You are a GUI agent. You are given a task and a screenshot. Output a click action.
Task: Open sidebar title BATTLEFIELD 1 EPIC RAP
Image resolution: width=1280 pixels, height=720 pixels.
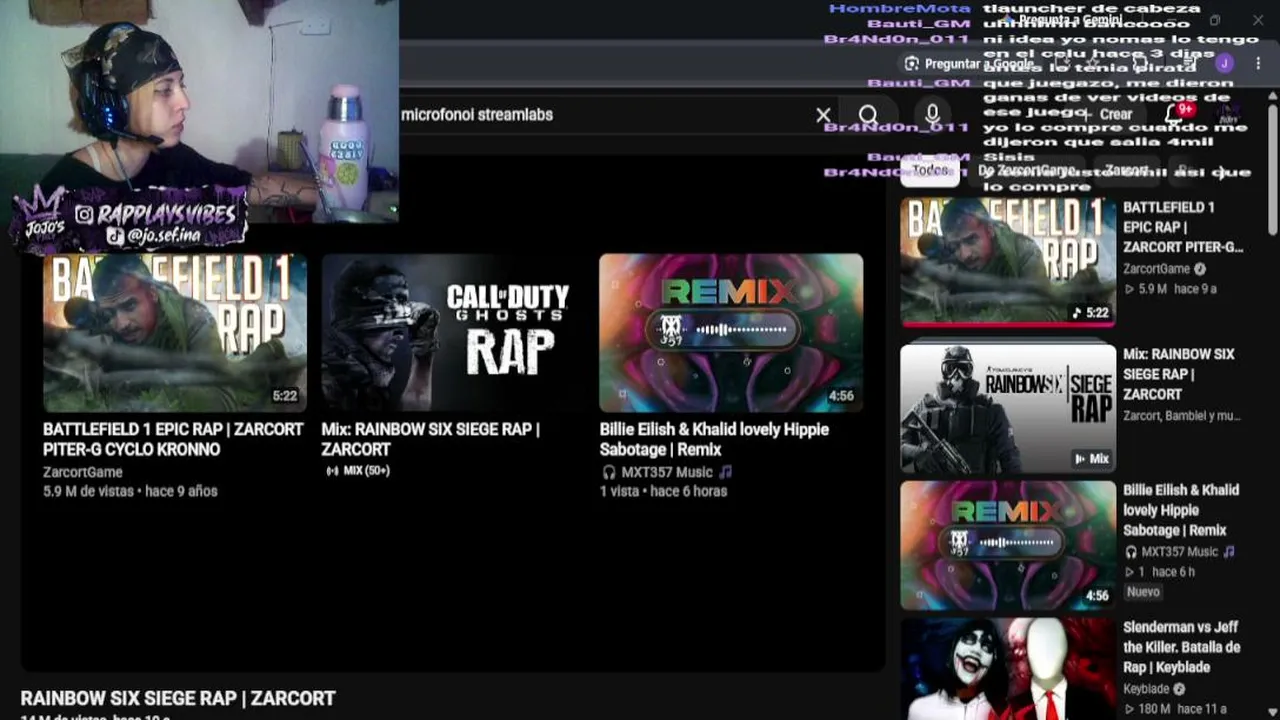pos(1182,227)
